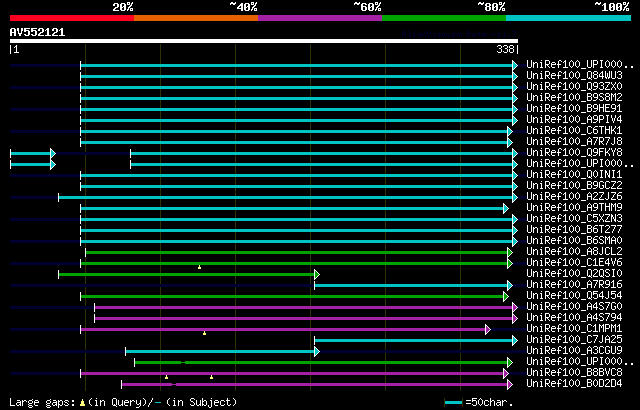640x410 pixels.
Task: Select the UniRef100_B8BVC8 label
Action: pyautogui.click(x=574, y=373)
